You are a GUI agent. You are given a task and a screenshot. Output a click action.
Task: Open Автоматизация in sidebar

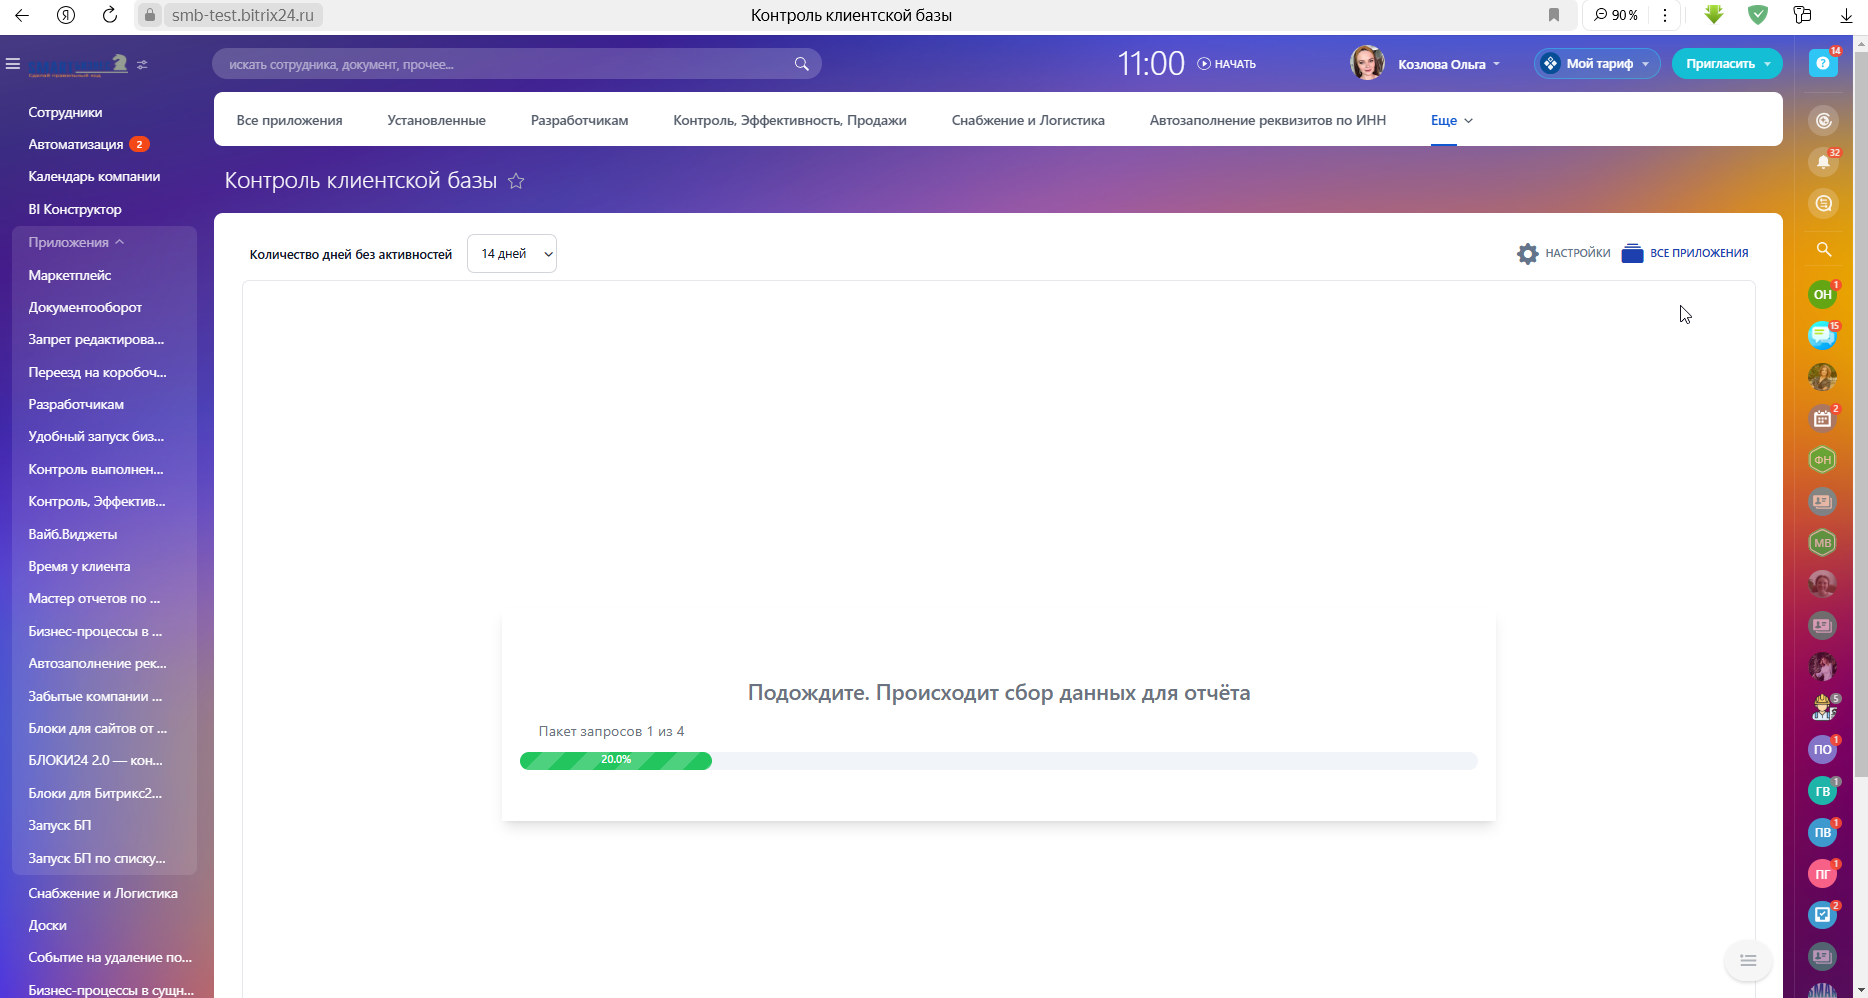(x=76, y=144)
